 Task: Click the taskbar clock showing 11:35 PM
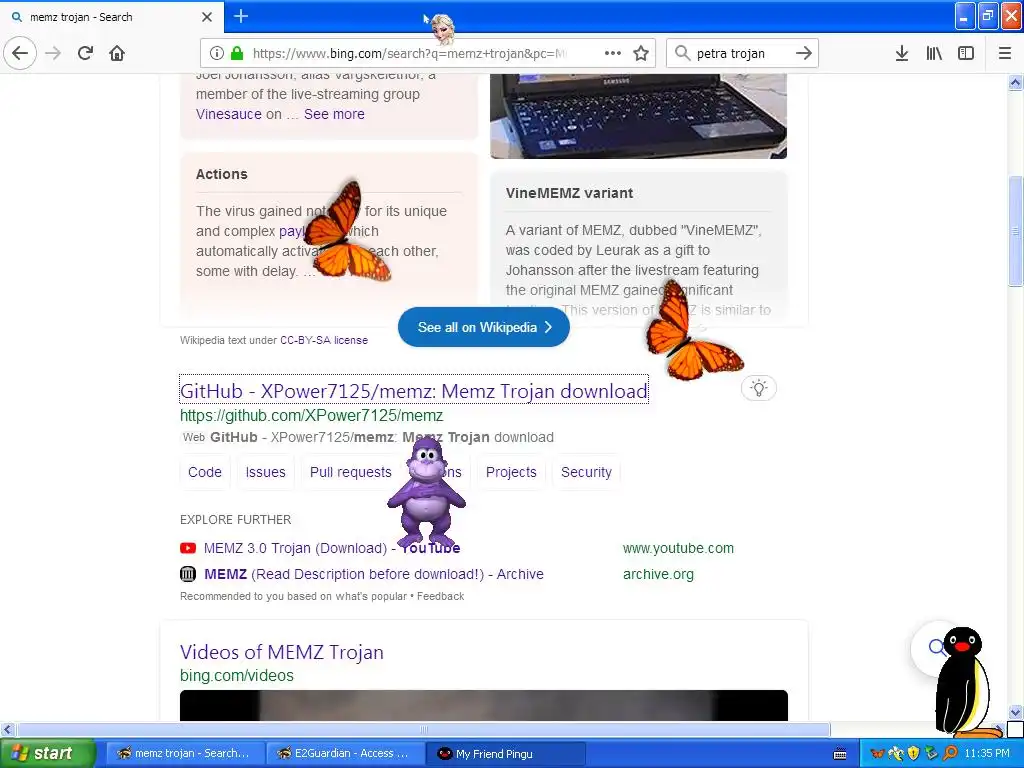coord(987,754)
